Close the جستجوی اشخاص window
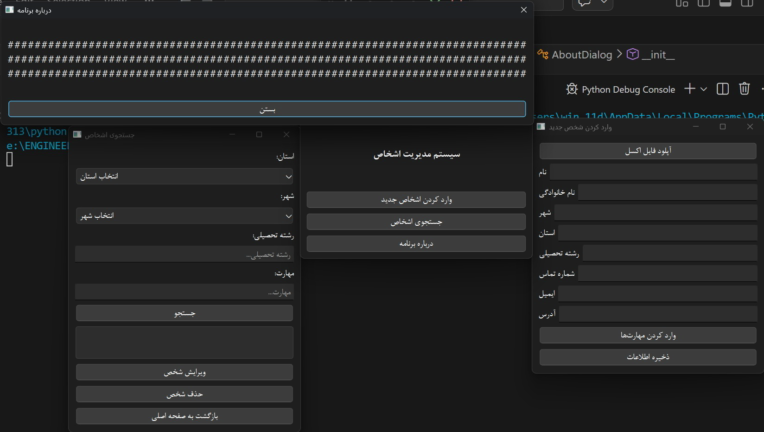This screenshot has height=432, width=764. pyautogui.click(x=286, y=134)
